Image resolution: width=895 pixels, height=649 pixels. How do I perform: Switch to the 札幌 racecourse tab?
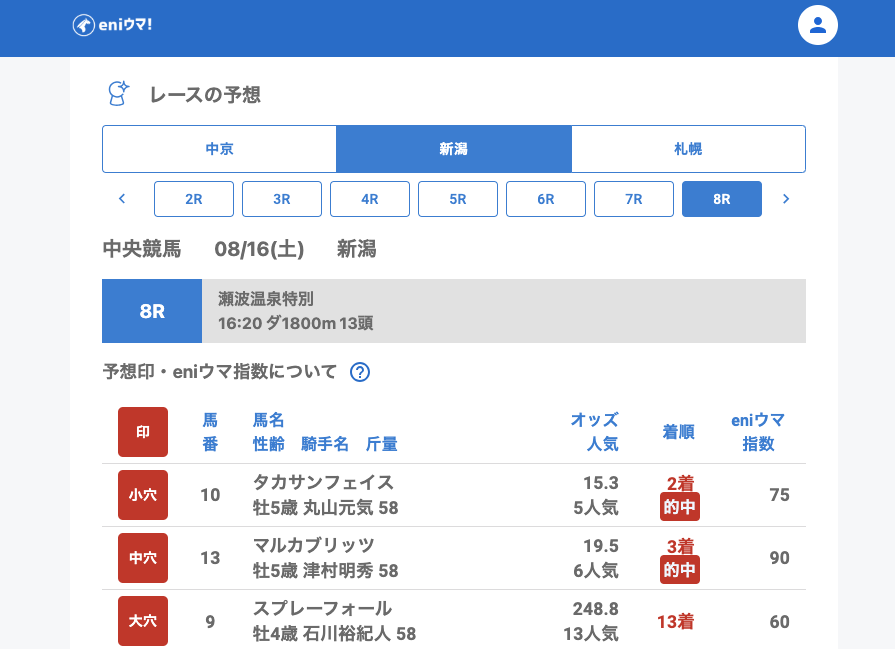688,149
